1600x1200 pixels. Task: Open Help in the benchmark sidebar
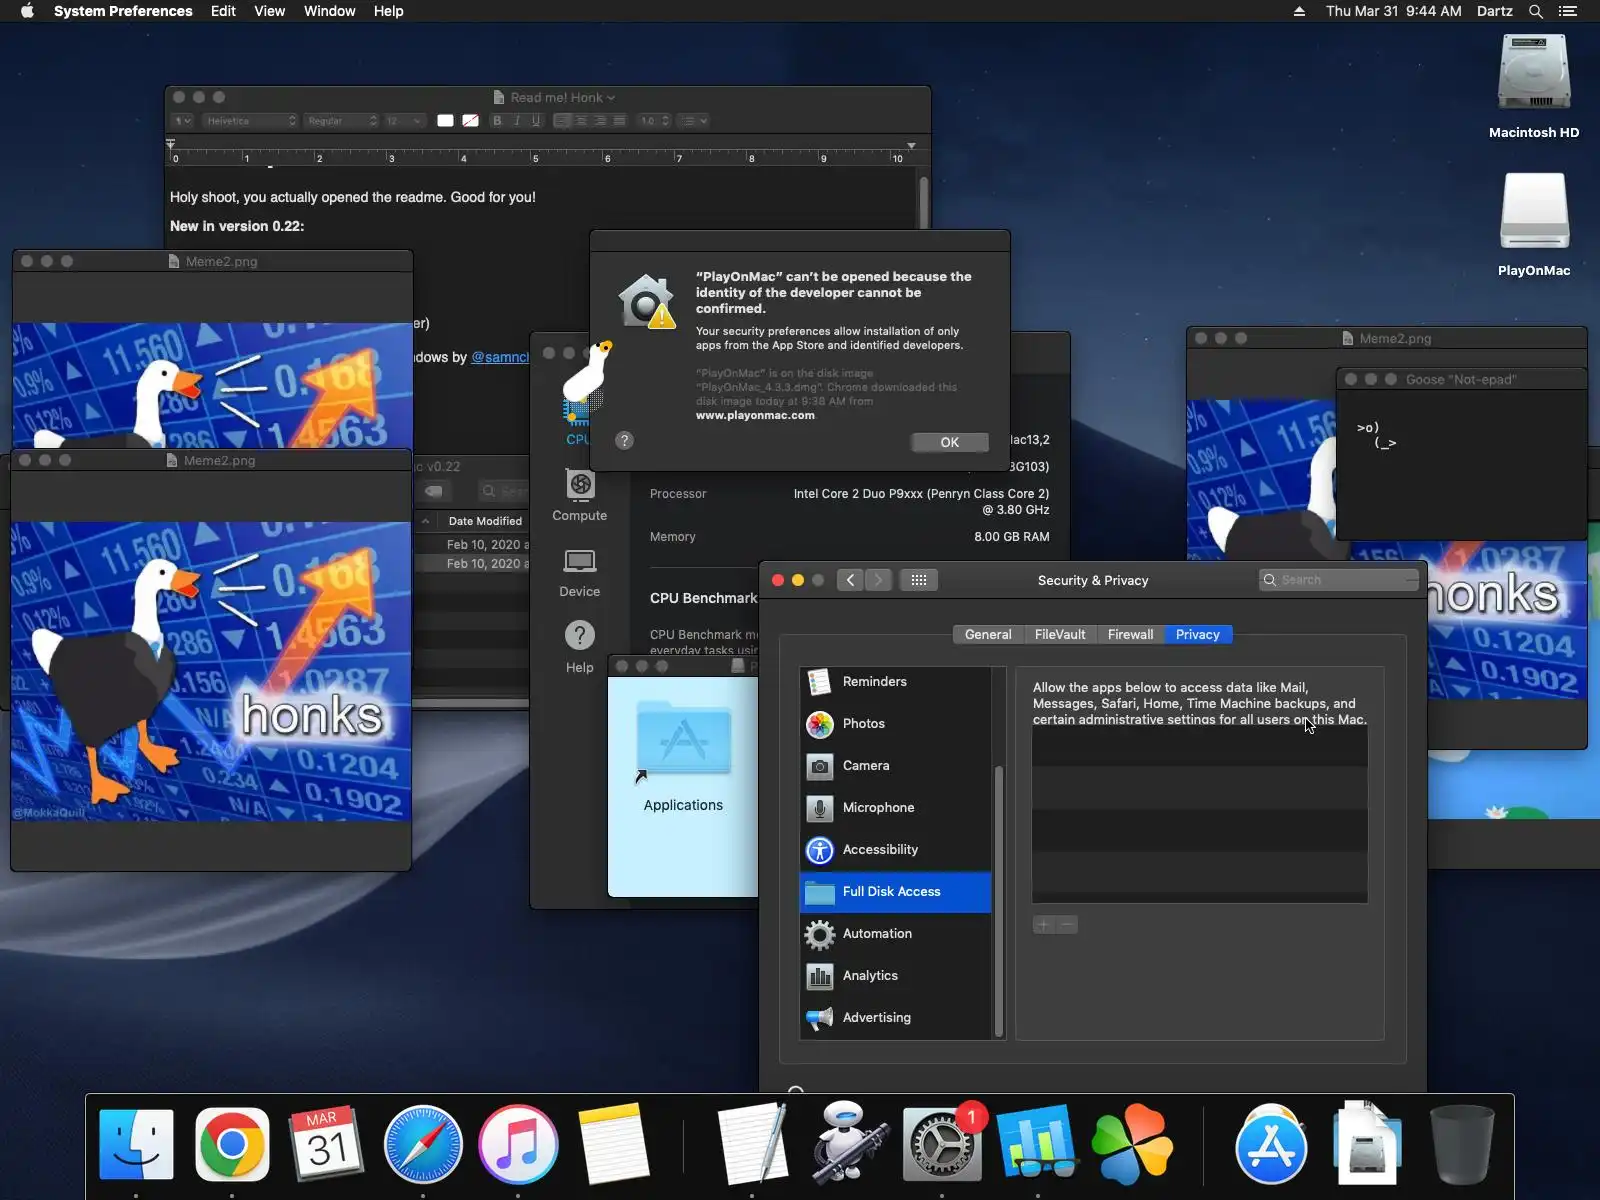click(580, 647)
